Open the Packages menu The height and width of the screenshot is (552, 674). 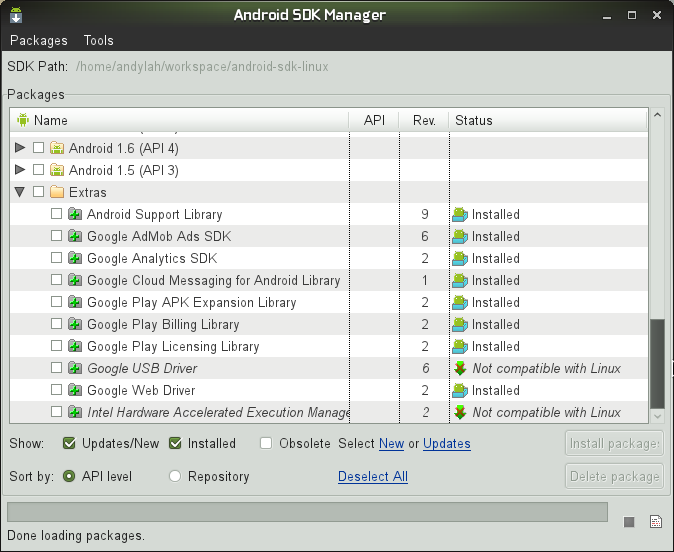(39, 40)
